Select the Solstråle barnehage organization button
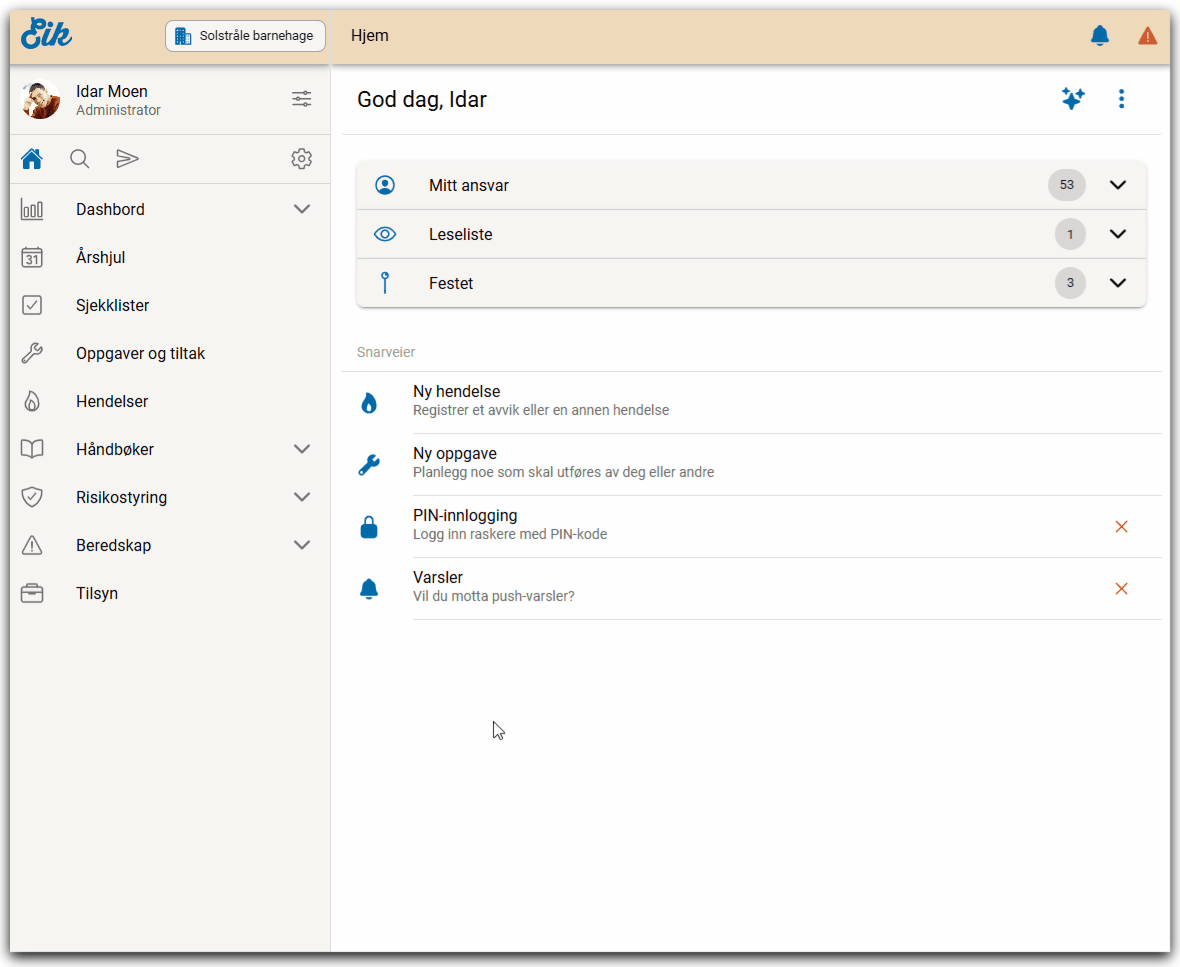This screenshot has height=967, width=1180. 245,36
